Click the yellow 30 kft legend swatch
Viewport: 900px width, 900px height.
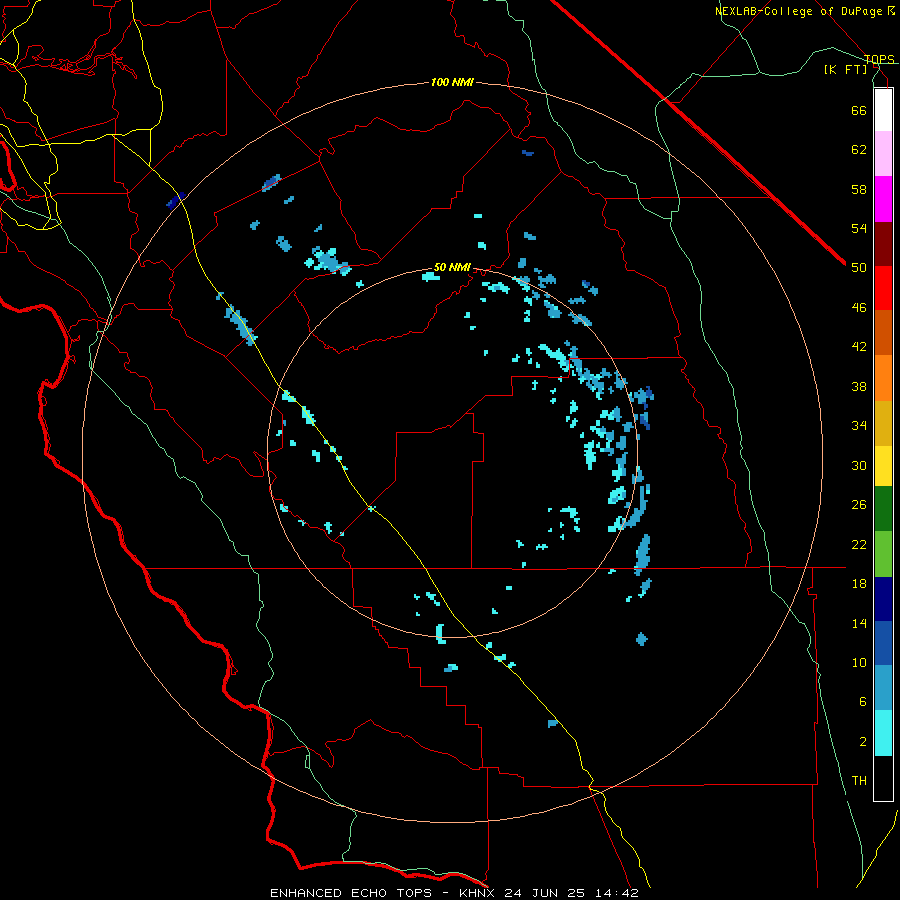point(883,466)
